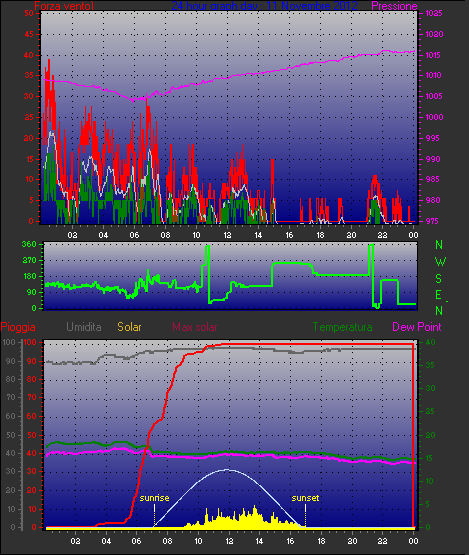Click the 08 hour label under the bottom graph
Viewport: 469px width, 555px height.
point(167,541)
